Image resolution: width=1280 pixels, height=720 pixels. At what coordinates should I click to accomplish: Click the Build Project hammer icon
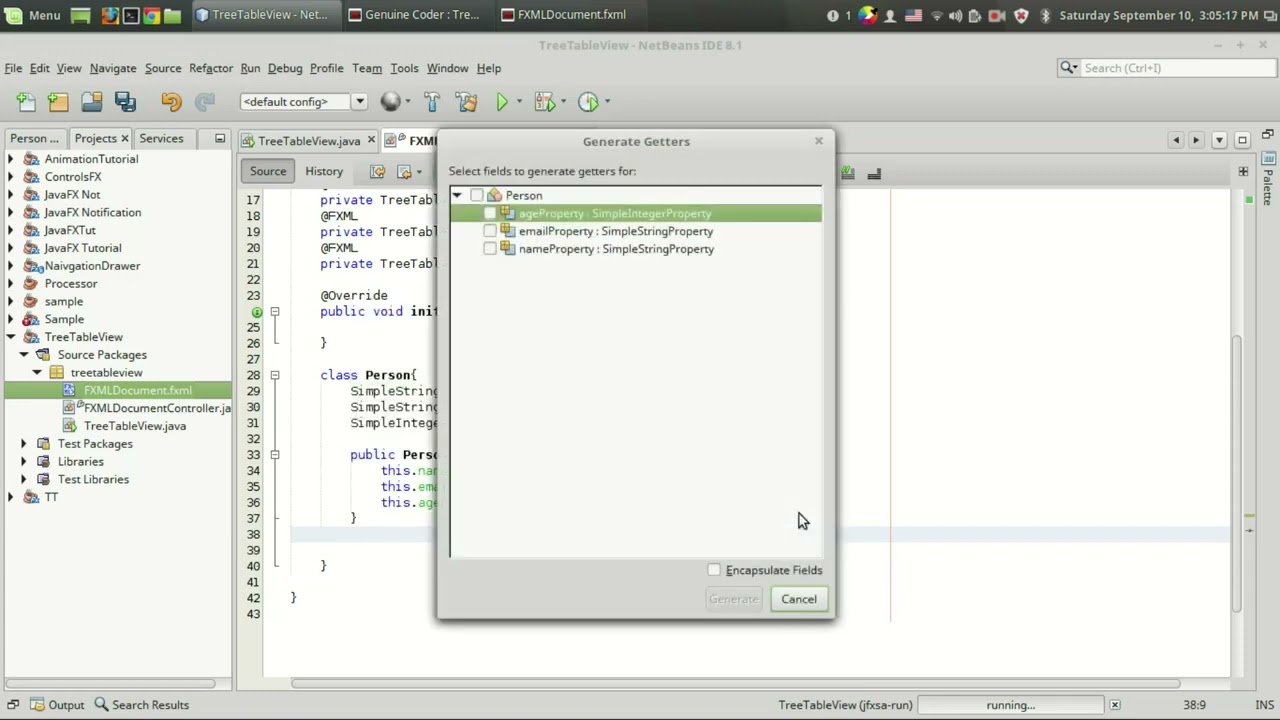tap(432, 101)
